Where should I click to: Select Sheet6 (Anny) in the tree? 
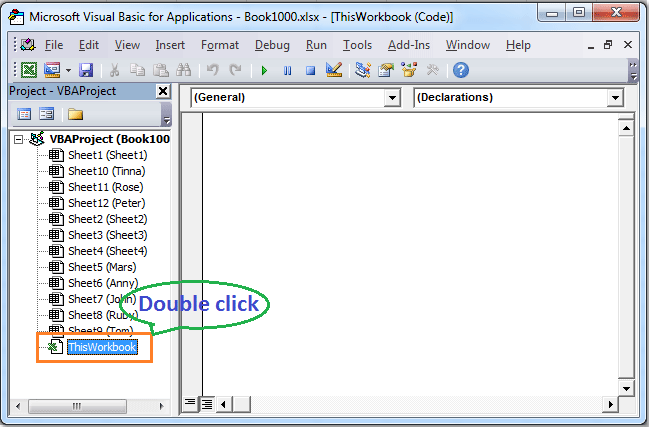pos(103,283)
